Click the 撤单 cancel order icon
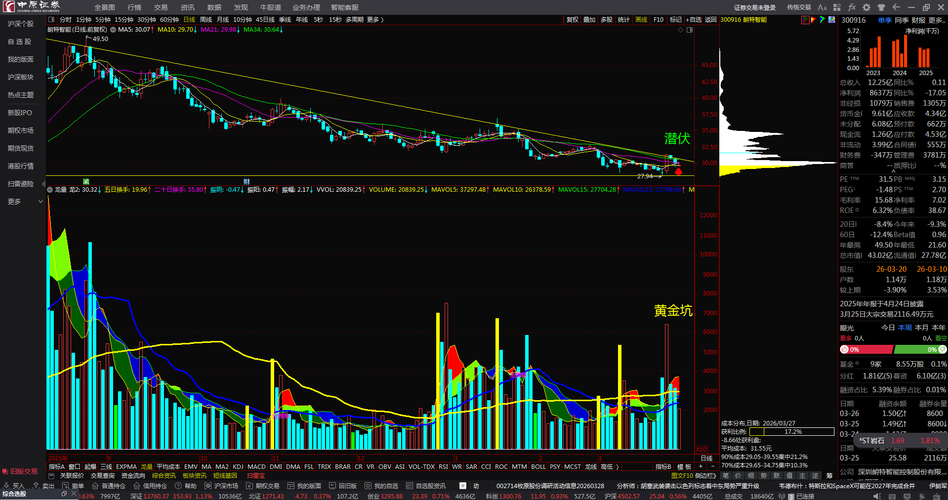The image size is (948, 500). [x=65, y=486]
